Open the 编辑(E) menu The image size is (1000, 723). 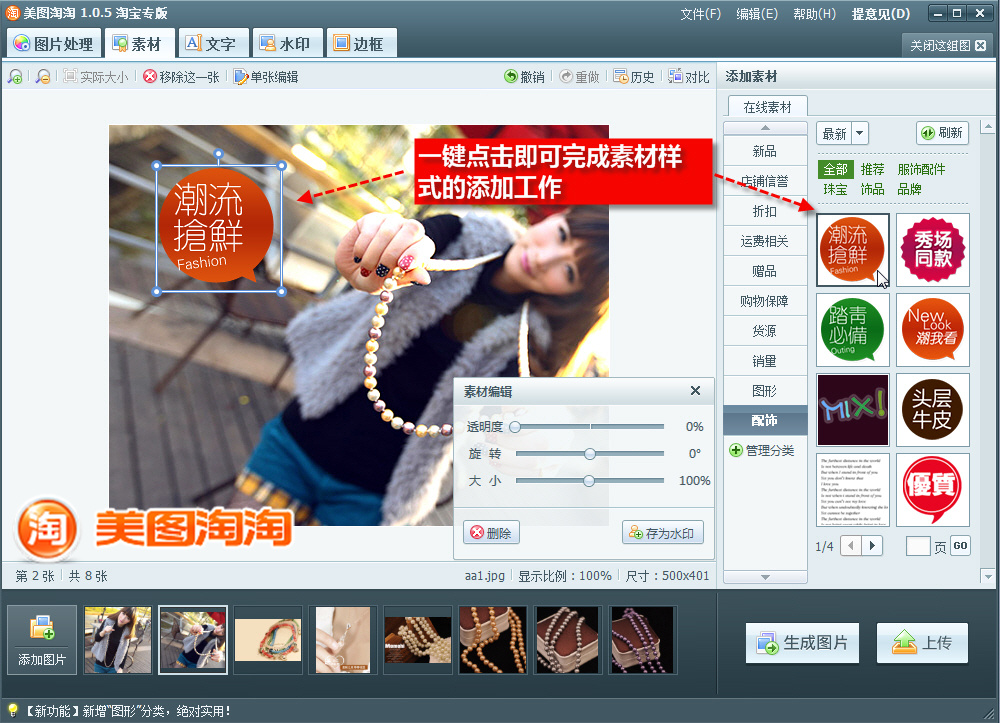pos(757,14)
